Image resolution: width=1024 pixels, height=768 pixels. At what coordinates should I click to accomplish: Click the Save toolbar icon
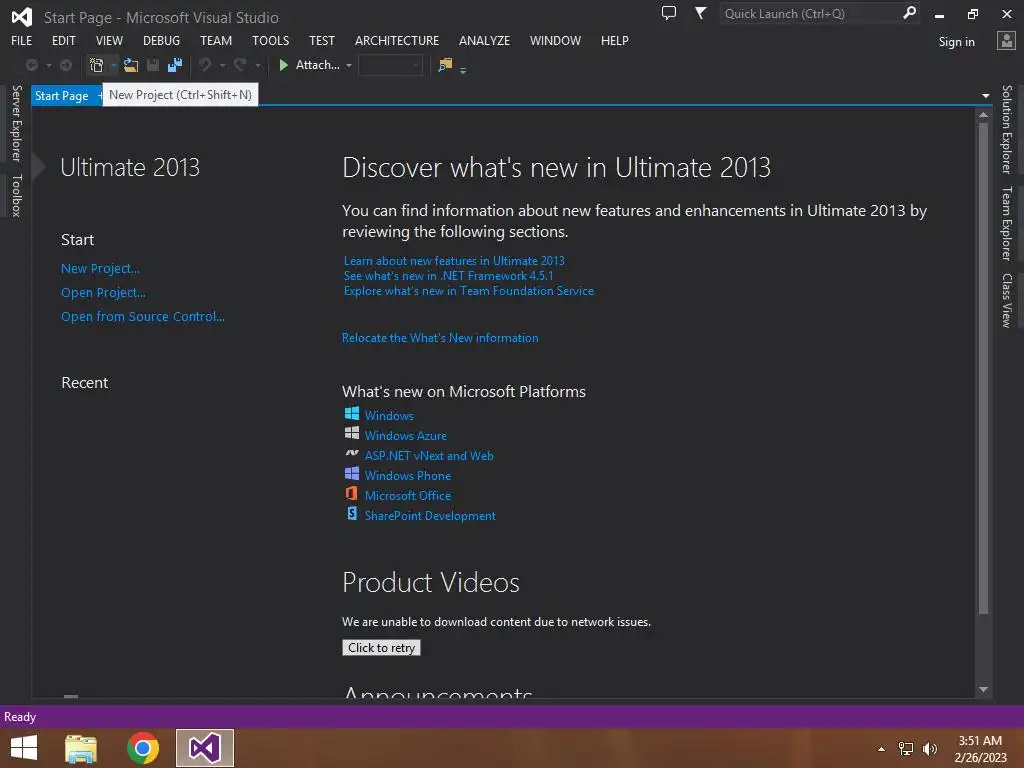pyautogui.click(x=153, y=65)
